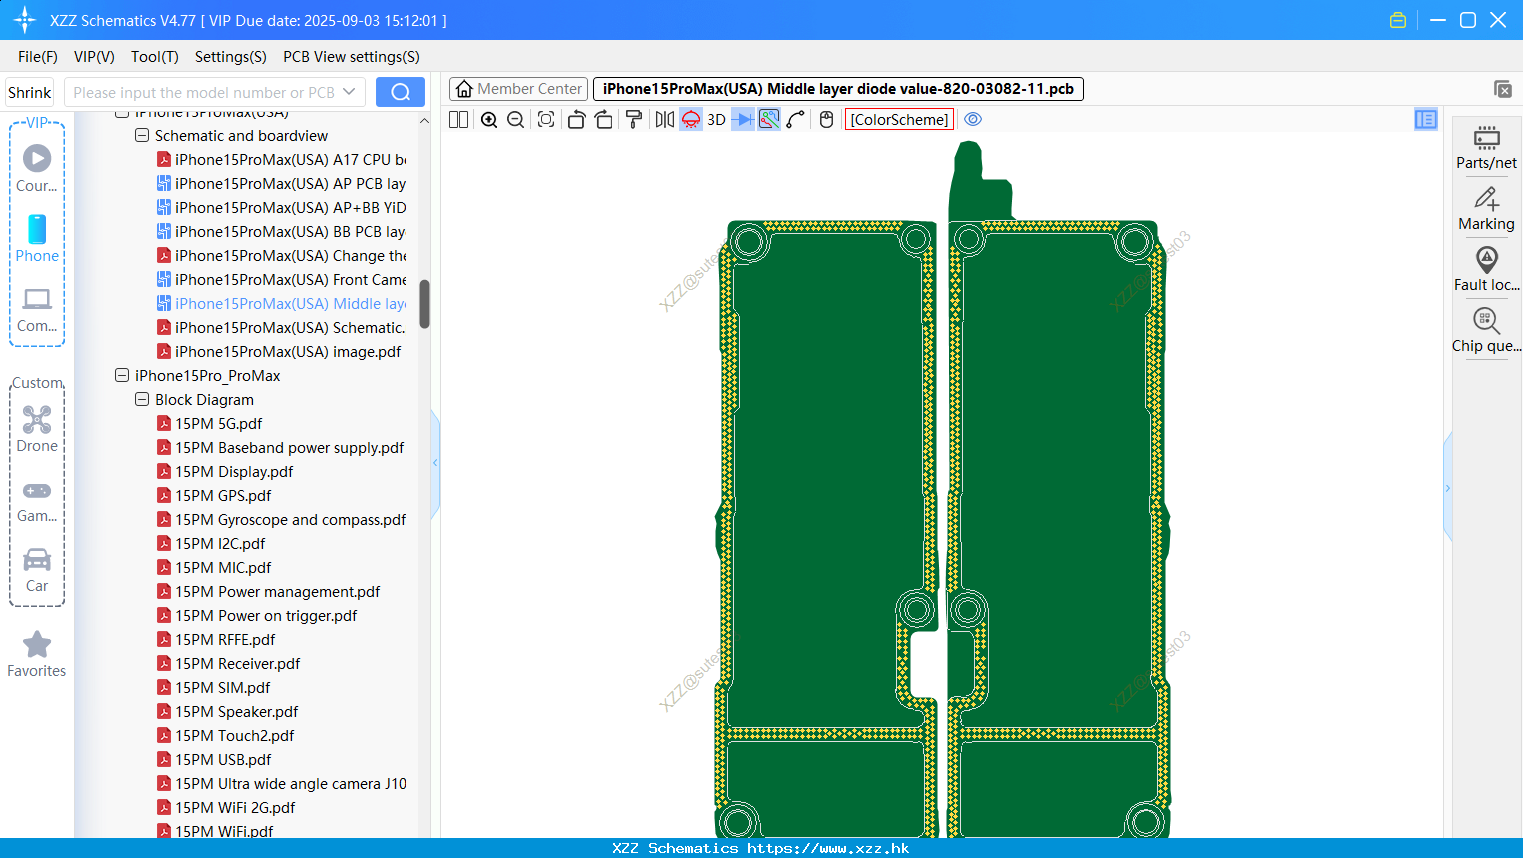Image resolution: width=1523 pixels, height=858 pixels.
Task: Click the zoom in magnifier icon
Action: coord(489,120)
